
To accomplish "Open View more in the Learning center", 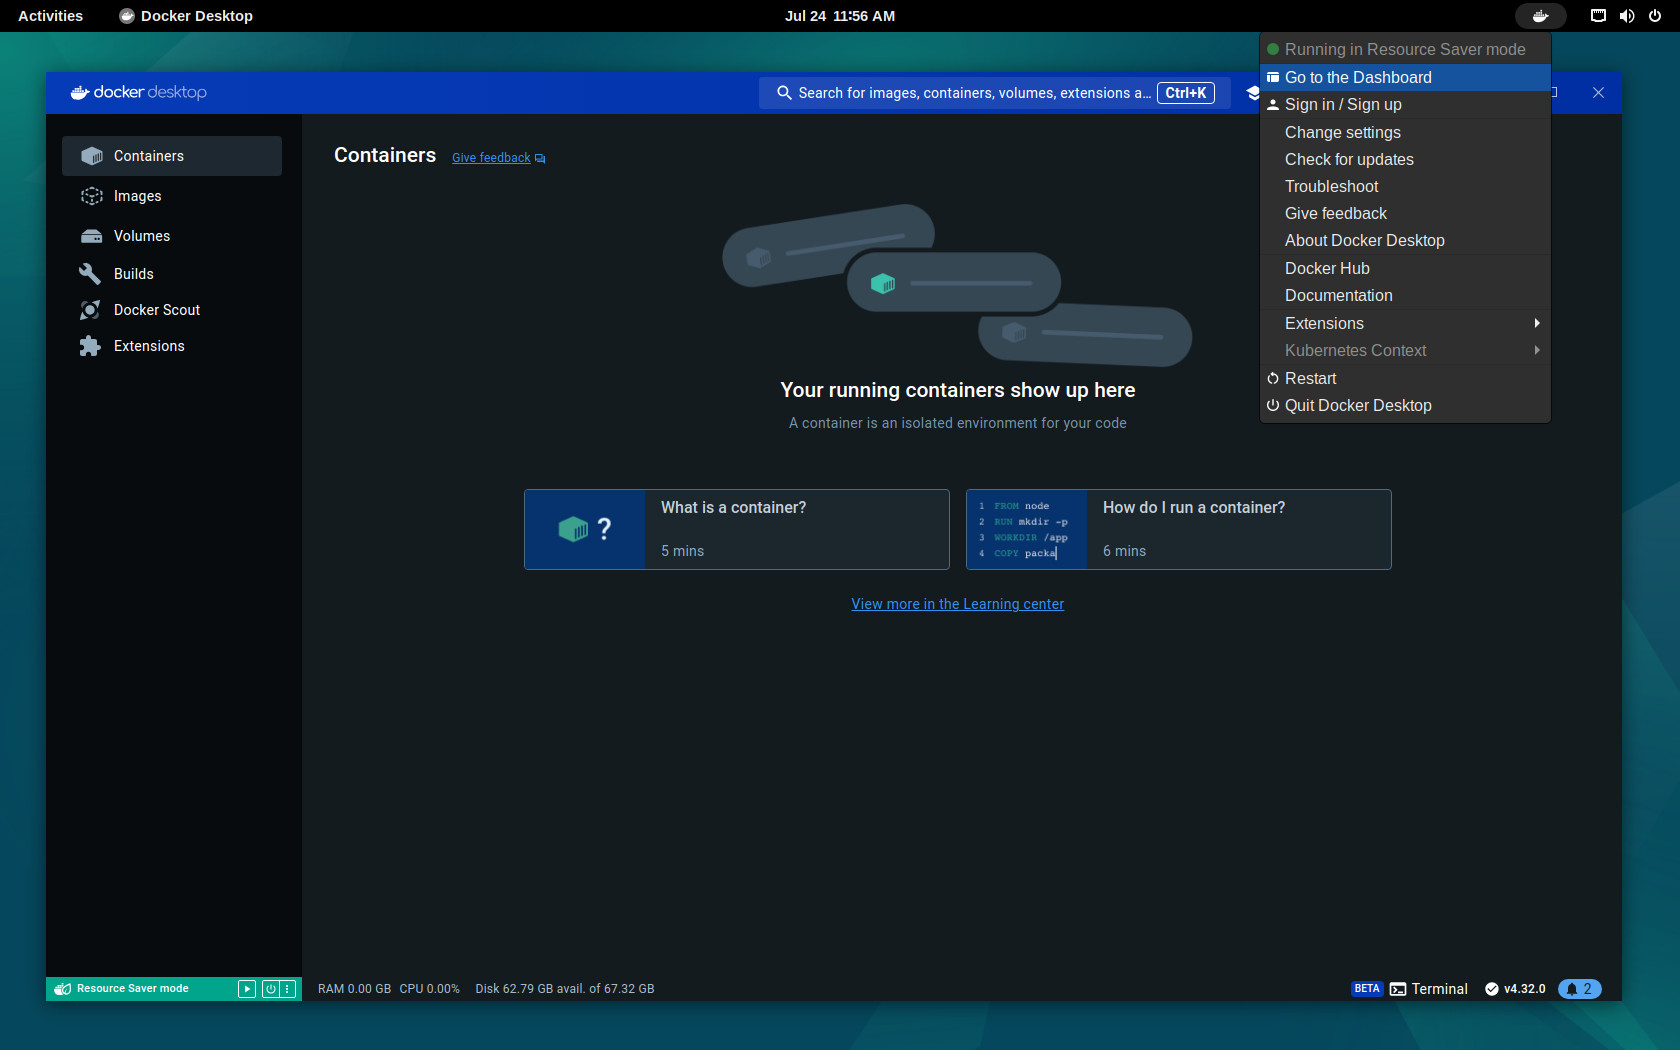I will click(x=957, y=604).
